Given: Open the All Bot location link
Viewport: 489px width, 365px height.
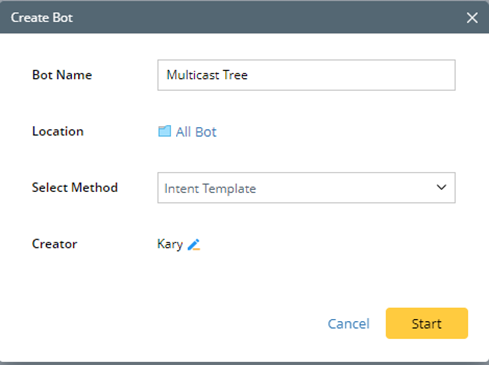Looking at the screenshot, I should click(x=196, y=132).
